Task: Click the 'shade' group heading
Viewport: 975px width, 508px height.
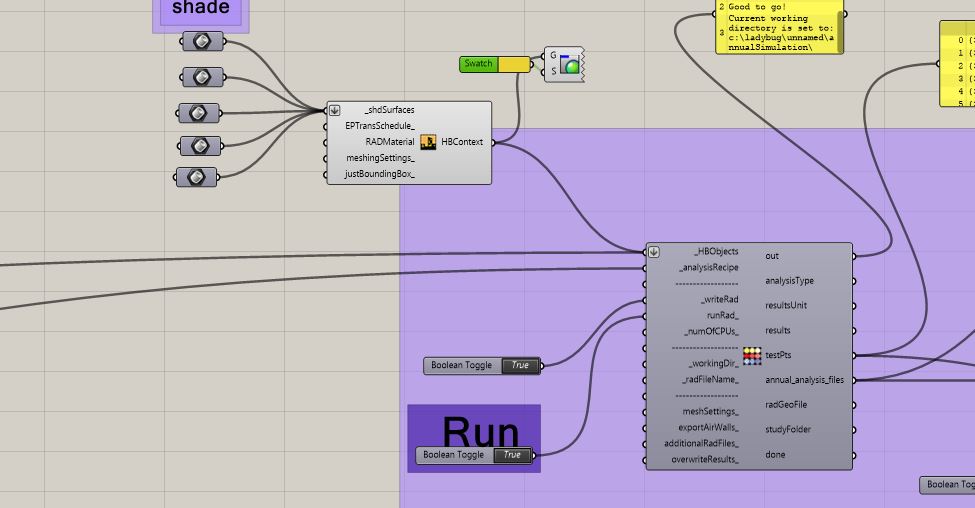Action: [201, 8]
